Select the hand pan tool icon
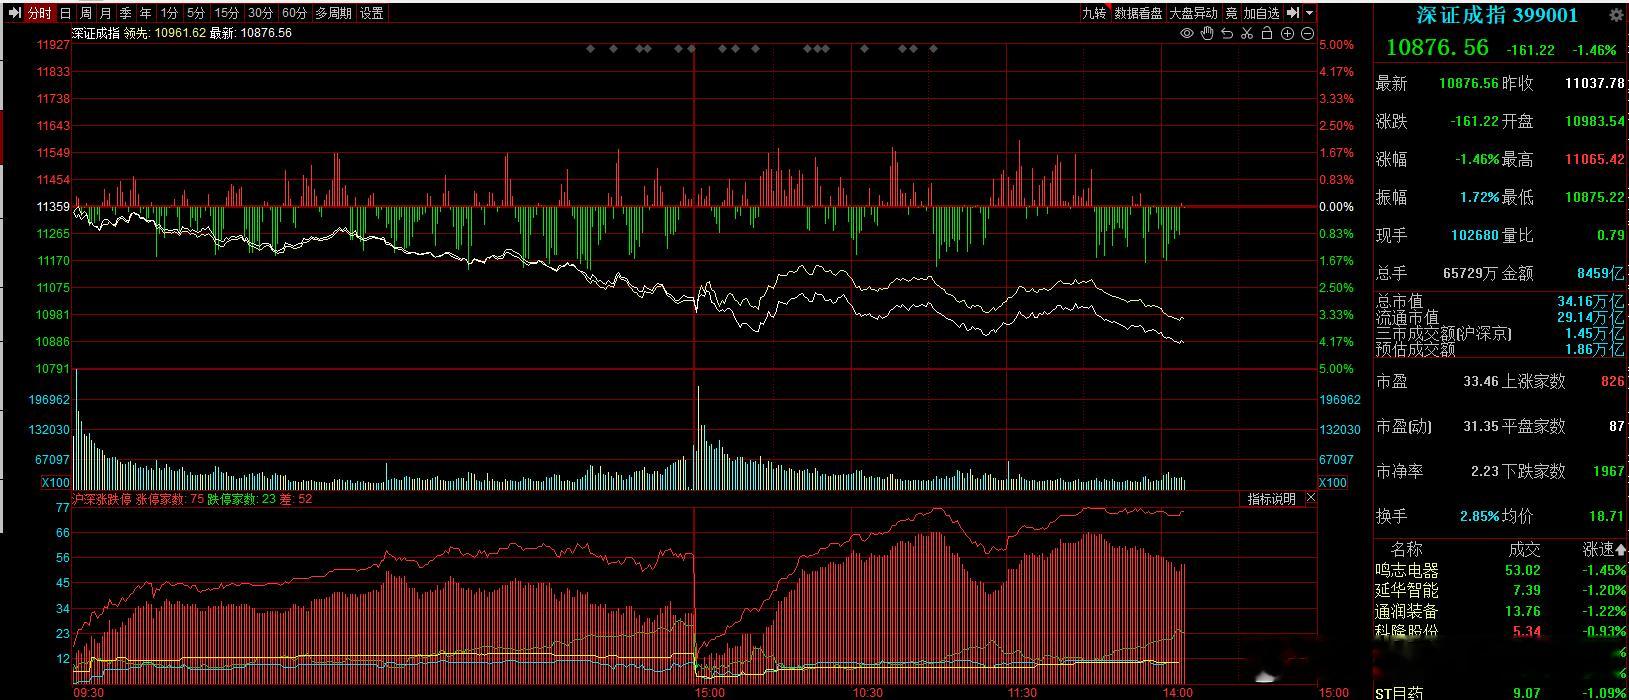Viewport: 1629px width, 700px height. tap(1207, 33)
